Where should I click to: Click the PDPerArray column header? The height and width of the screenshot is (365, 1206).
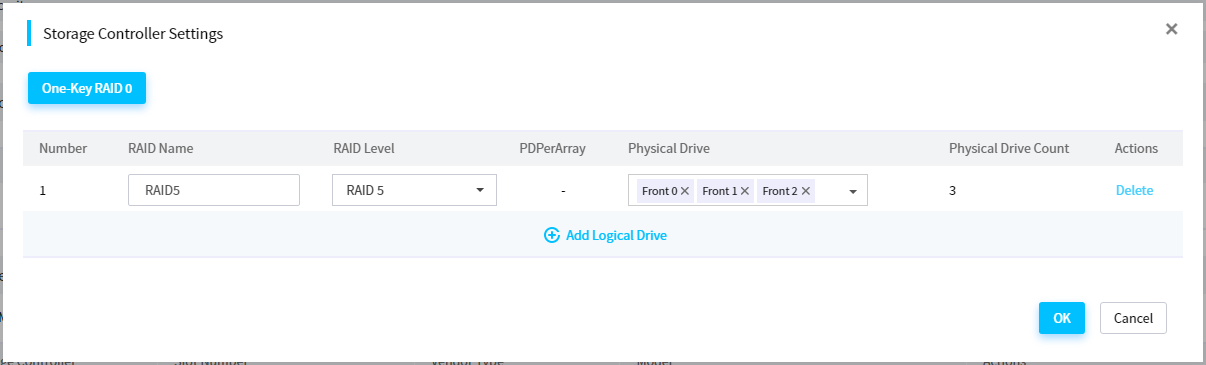[552, 148]
